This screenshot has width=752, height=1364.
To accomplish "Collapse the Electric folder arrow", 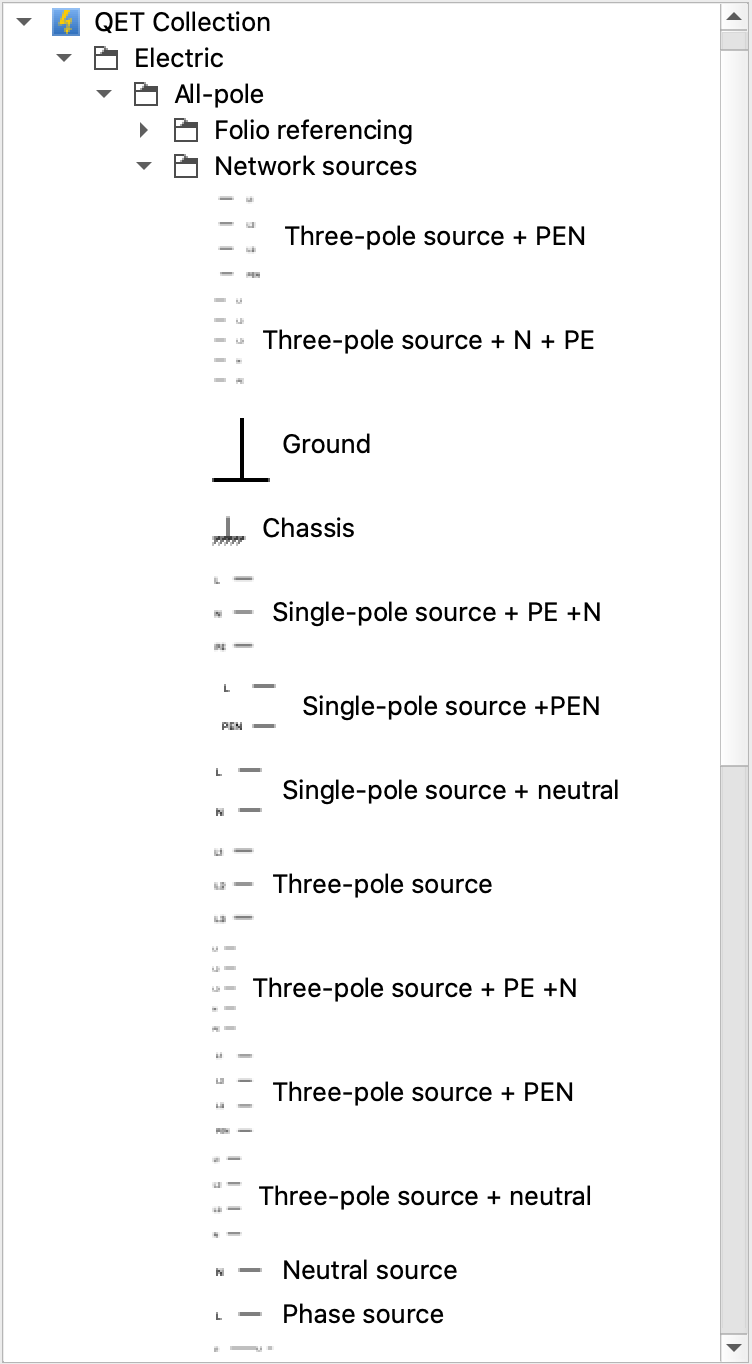I will pos(65,58).
